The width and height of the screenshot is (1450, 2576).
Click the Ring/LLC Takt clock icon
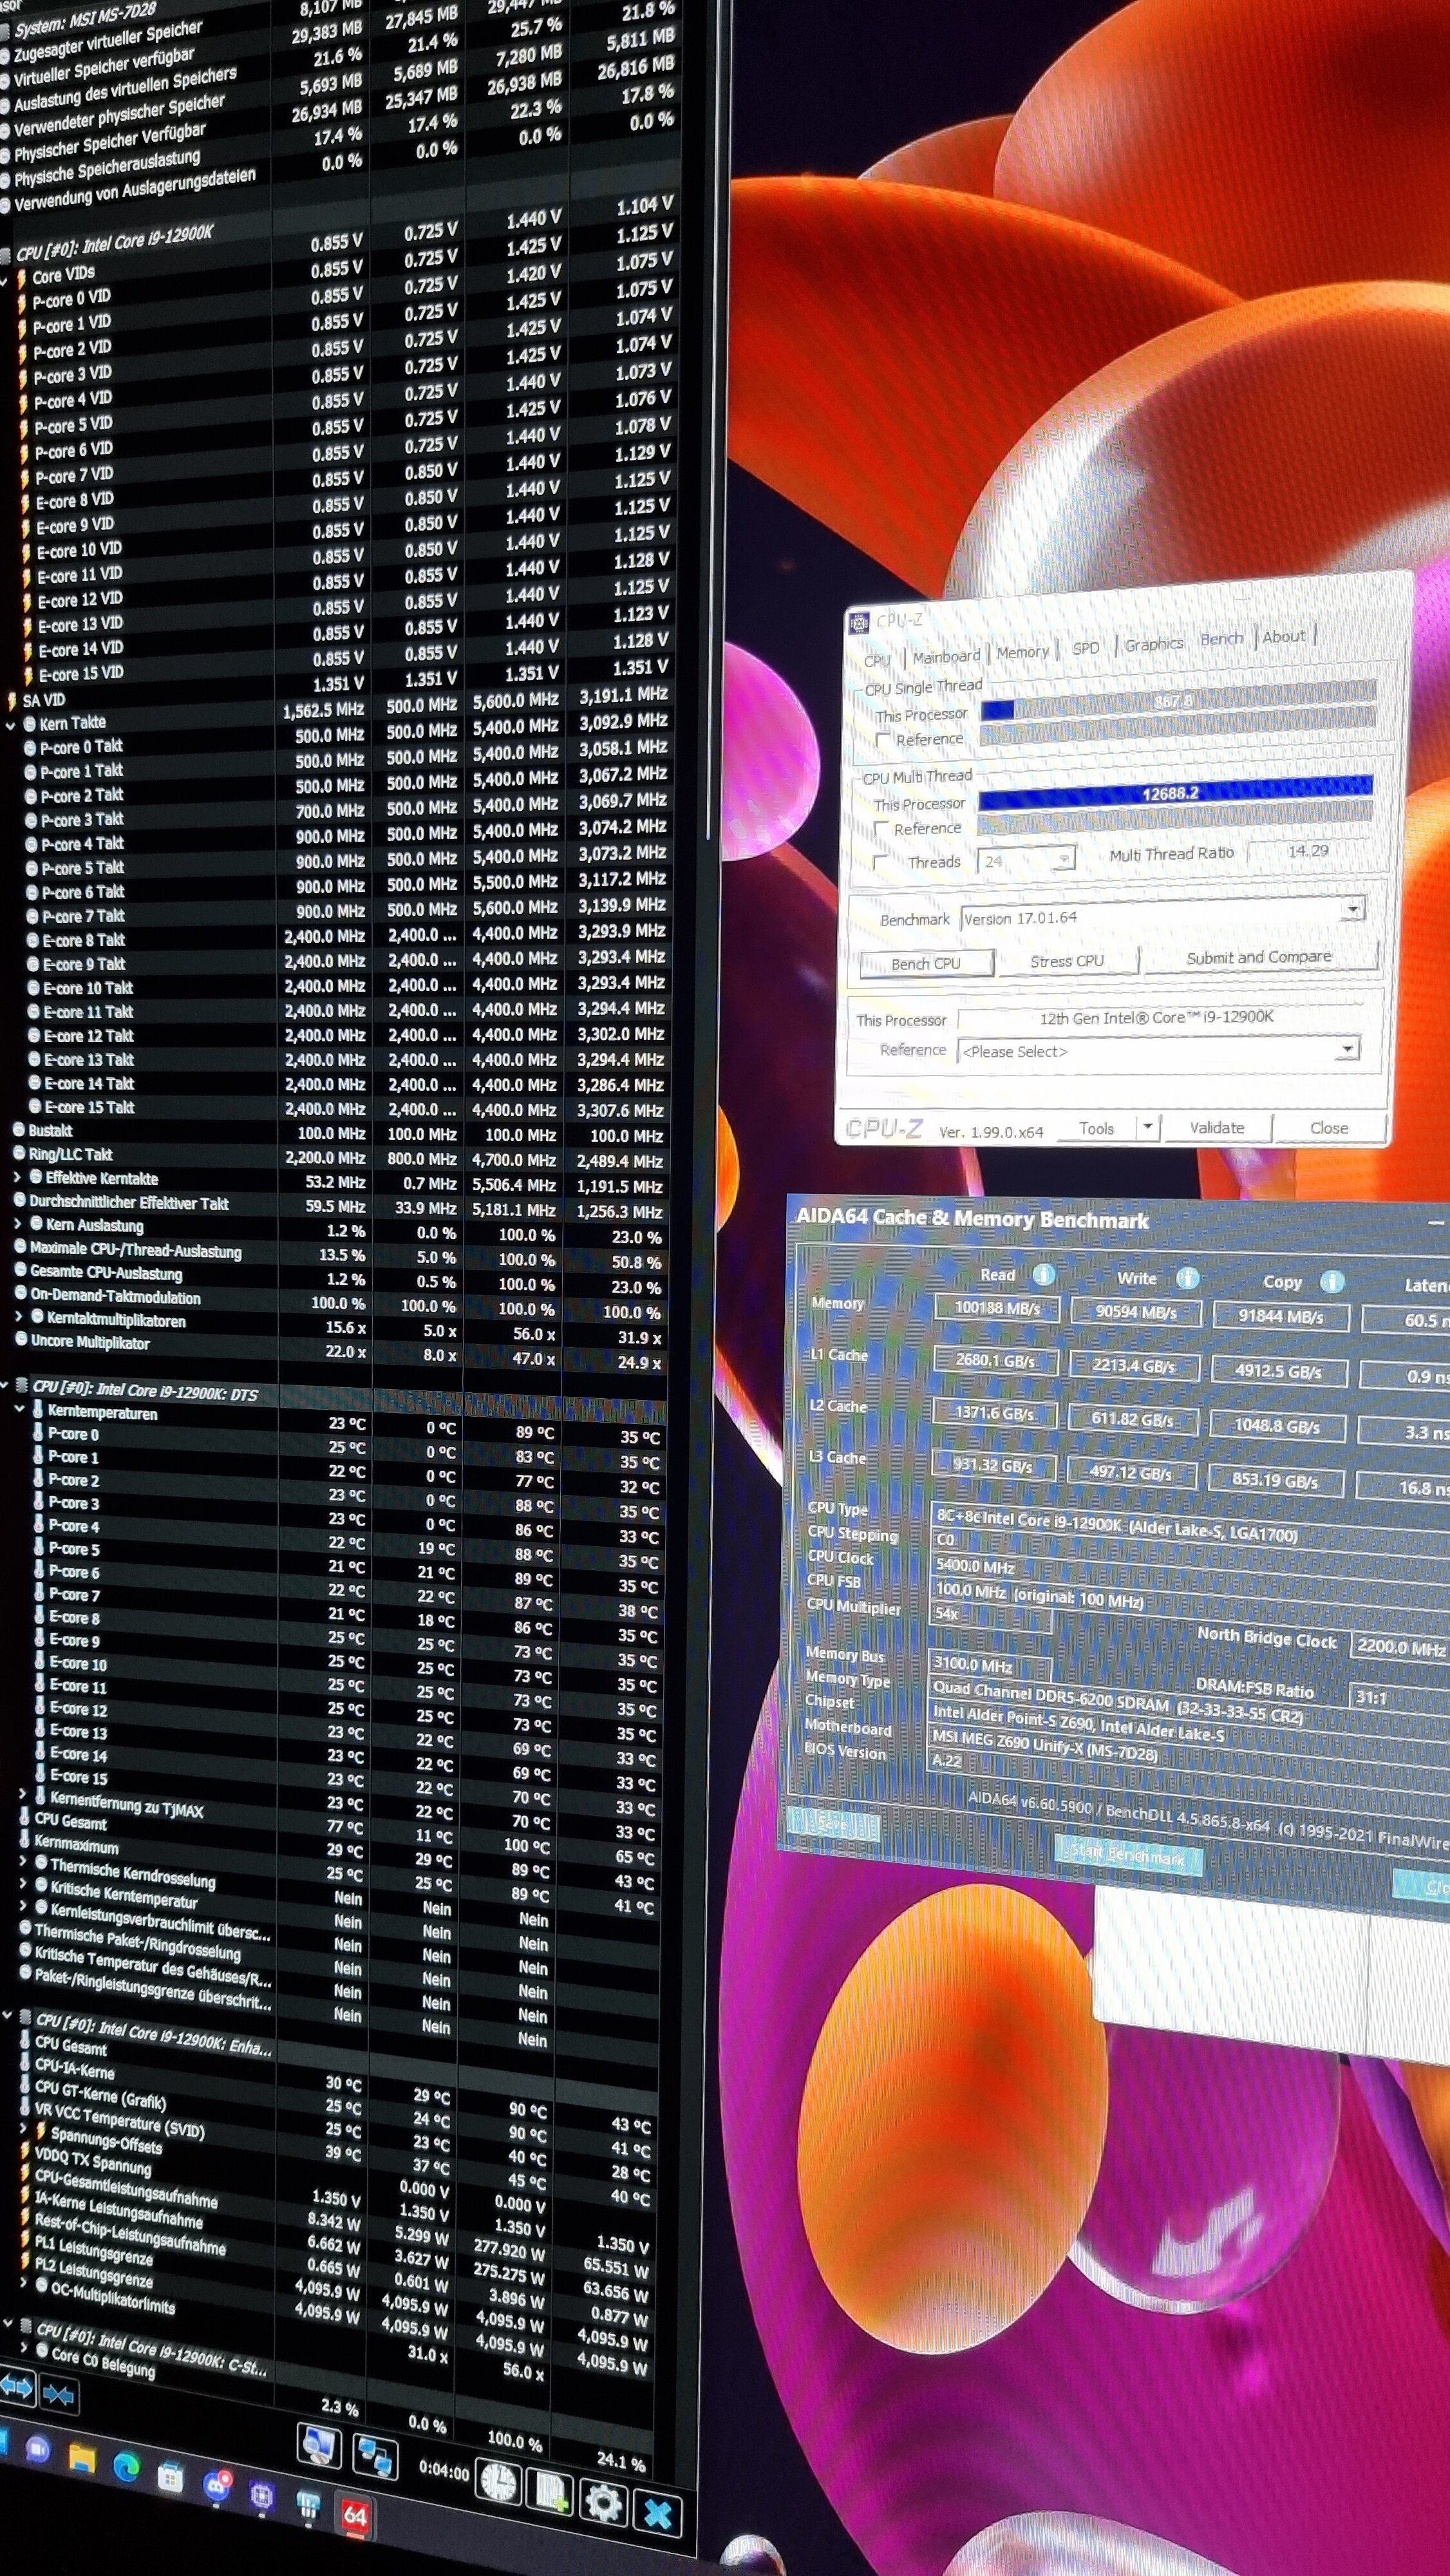(19, 1153)
